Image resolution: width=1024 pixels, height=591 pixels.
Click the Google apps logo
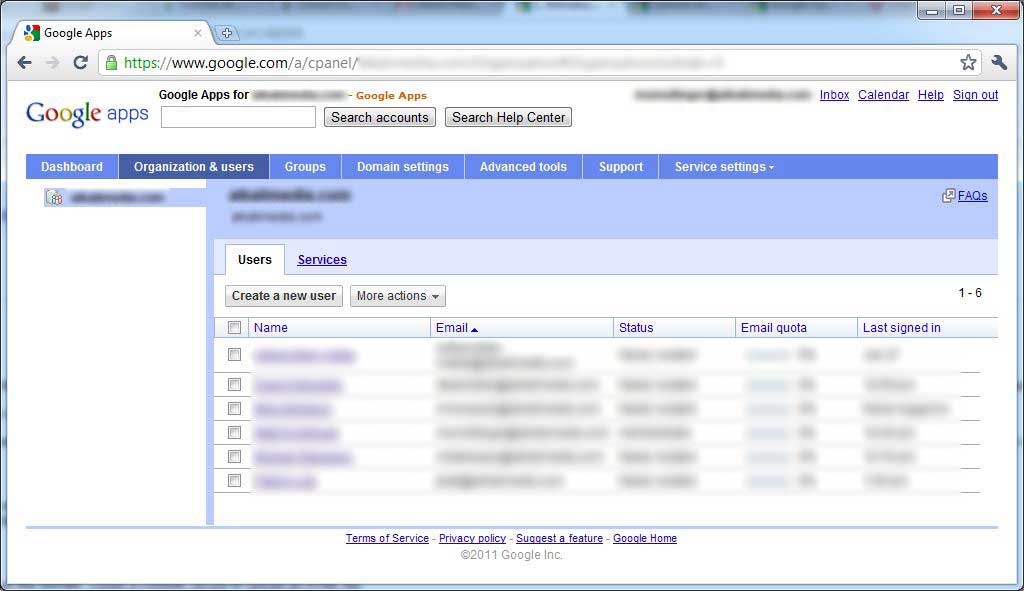87,114
